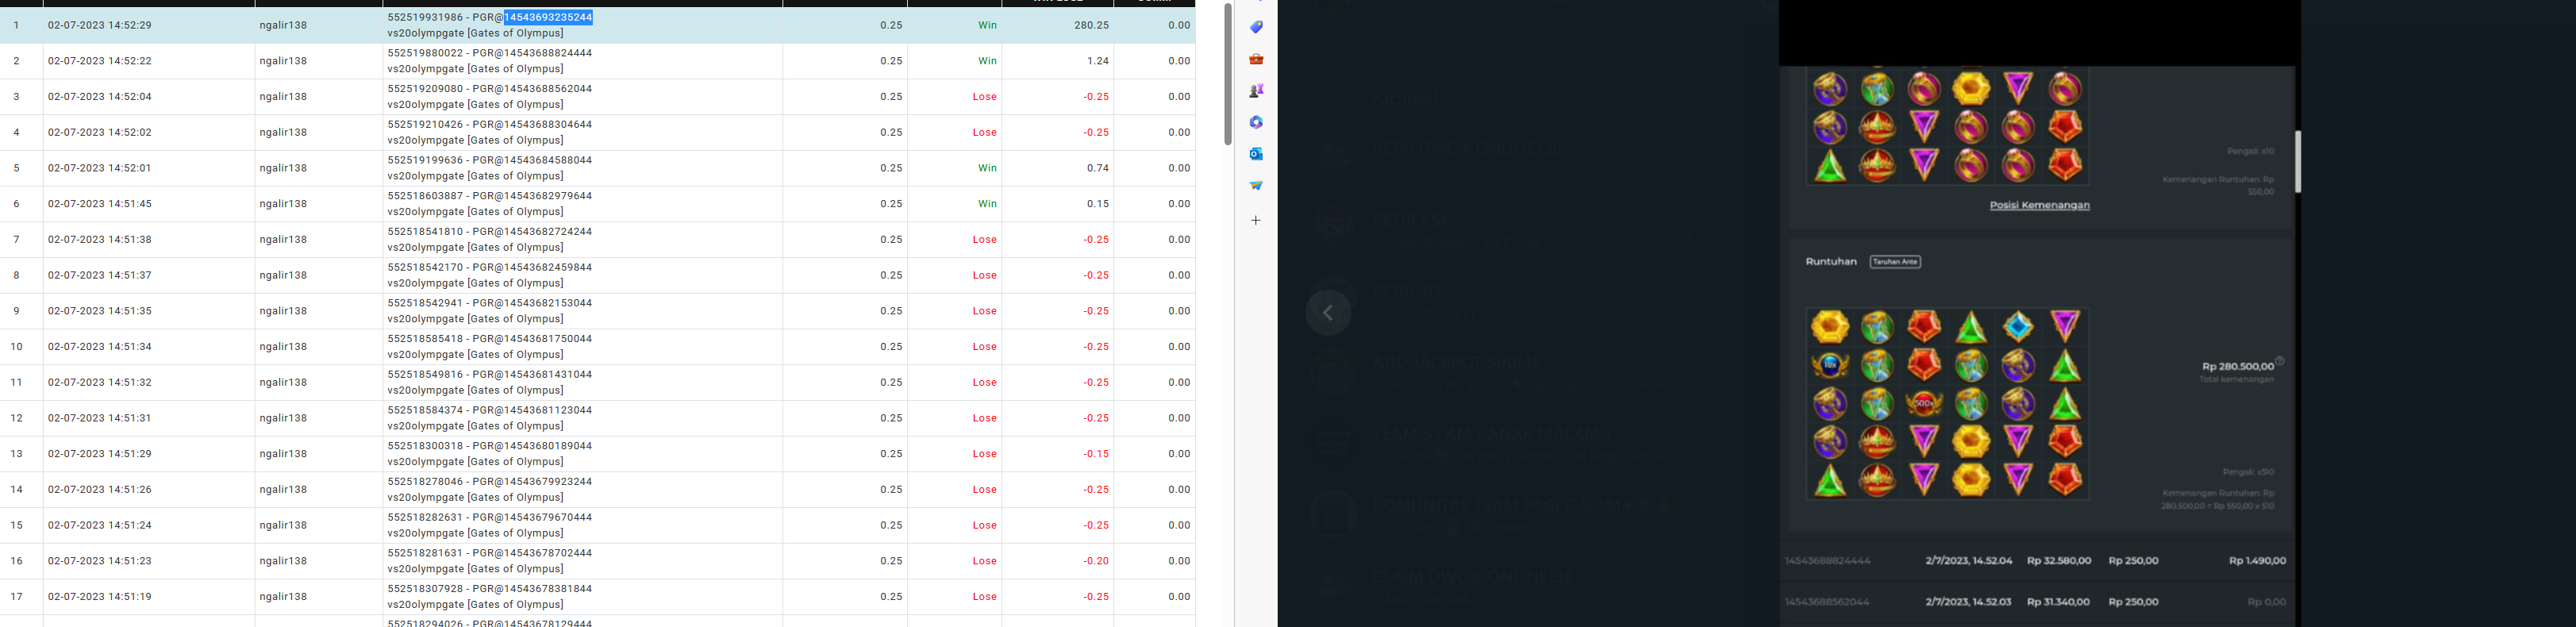
Task: Open the Tools briefcase icon in the sidebar
Action: [x=1256, y=59]
